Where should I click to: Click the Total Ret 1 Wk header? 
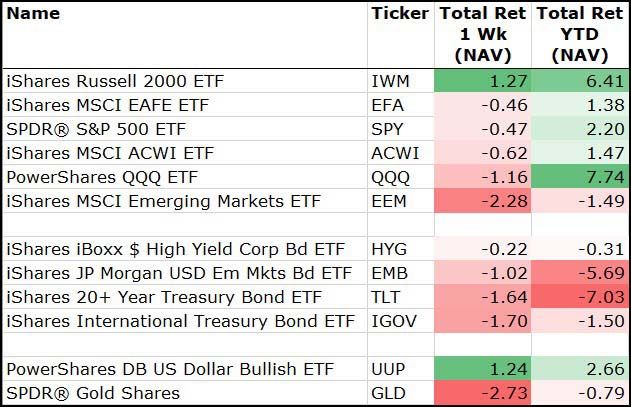coord(483,34)
